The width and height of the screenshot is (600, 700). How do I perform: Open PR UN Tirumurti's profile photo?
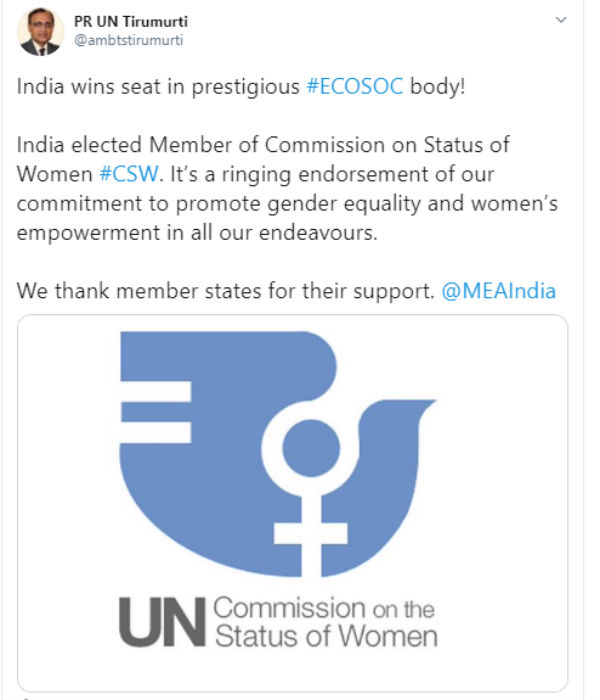point(40,32)
